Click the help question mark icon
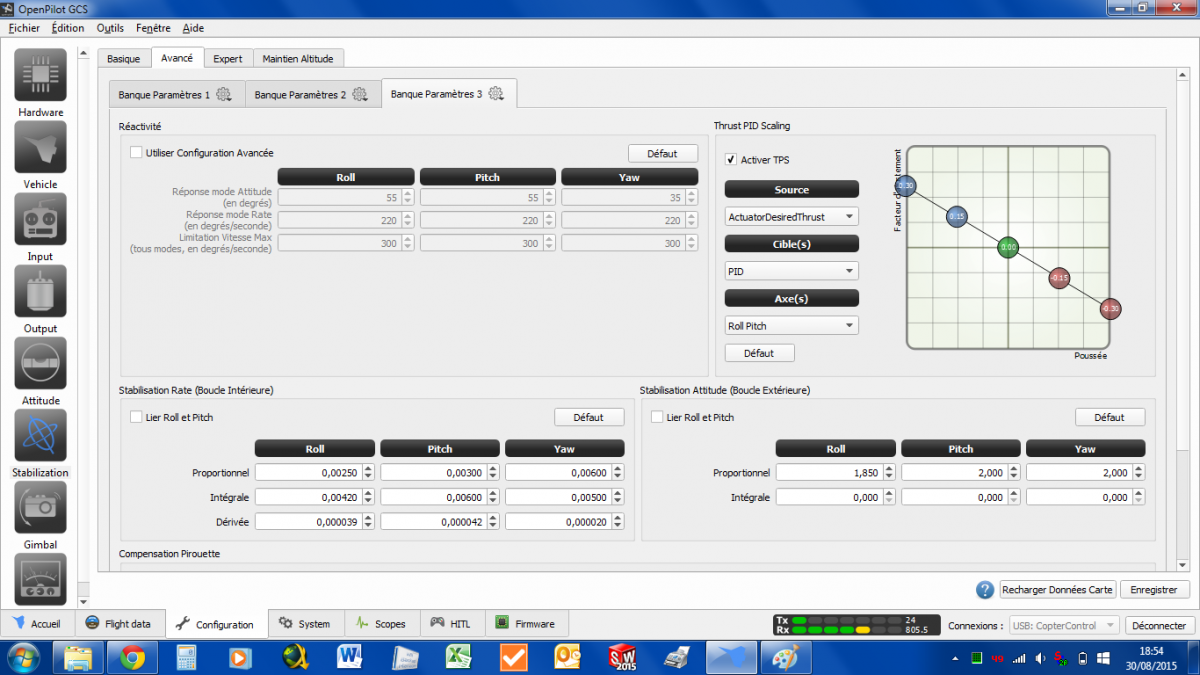Screen dimensions: 1200x675 (x=985, y=590)
